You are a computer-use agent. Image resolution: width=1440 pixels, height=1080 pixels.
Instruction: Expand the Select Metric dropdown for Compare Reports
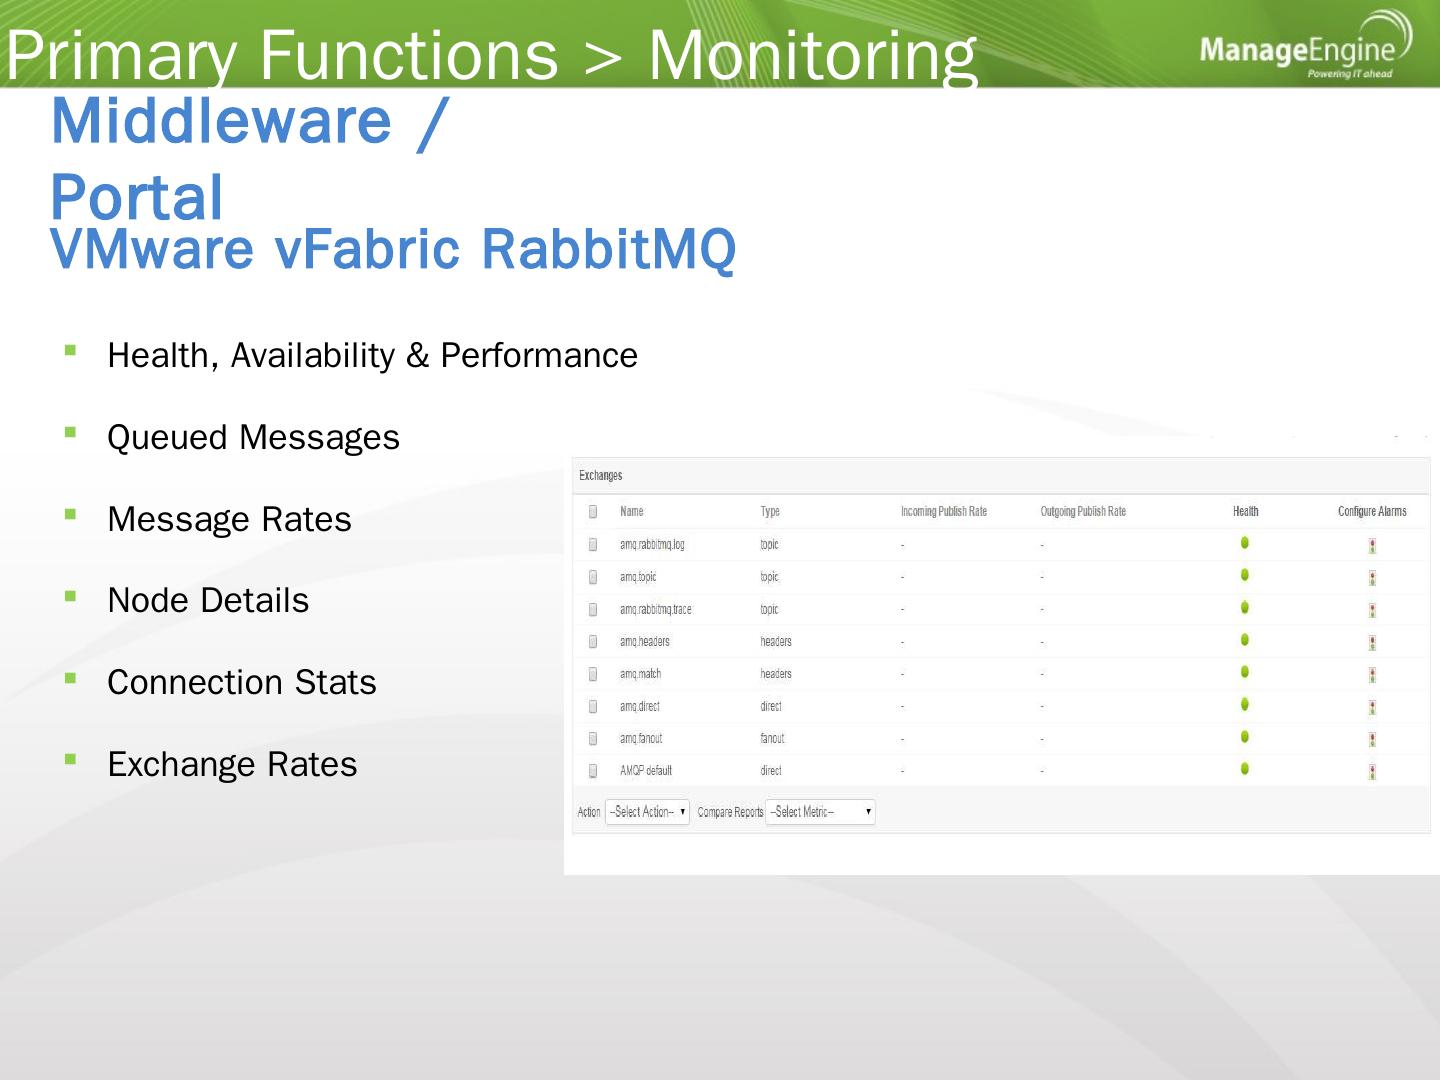820,812
